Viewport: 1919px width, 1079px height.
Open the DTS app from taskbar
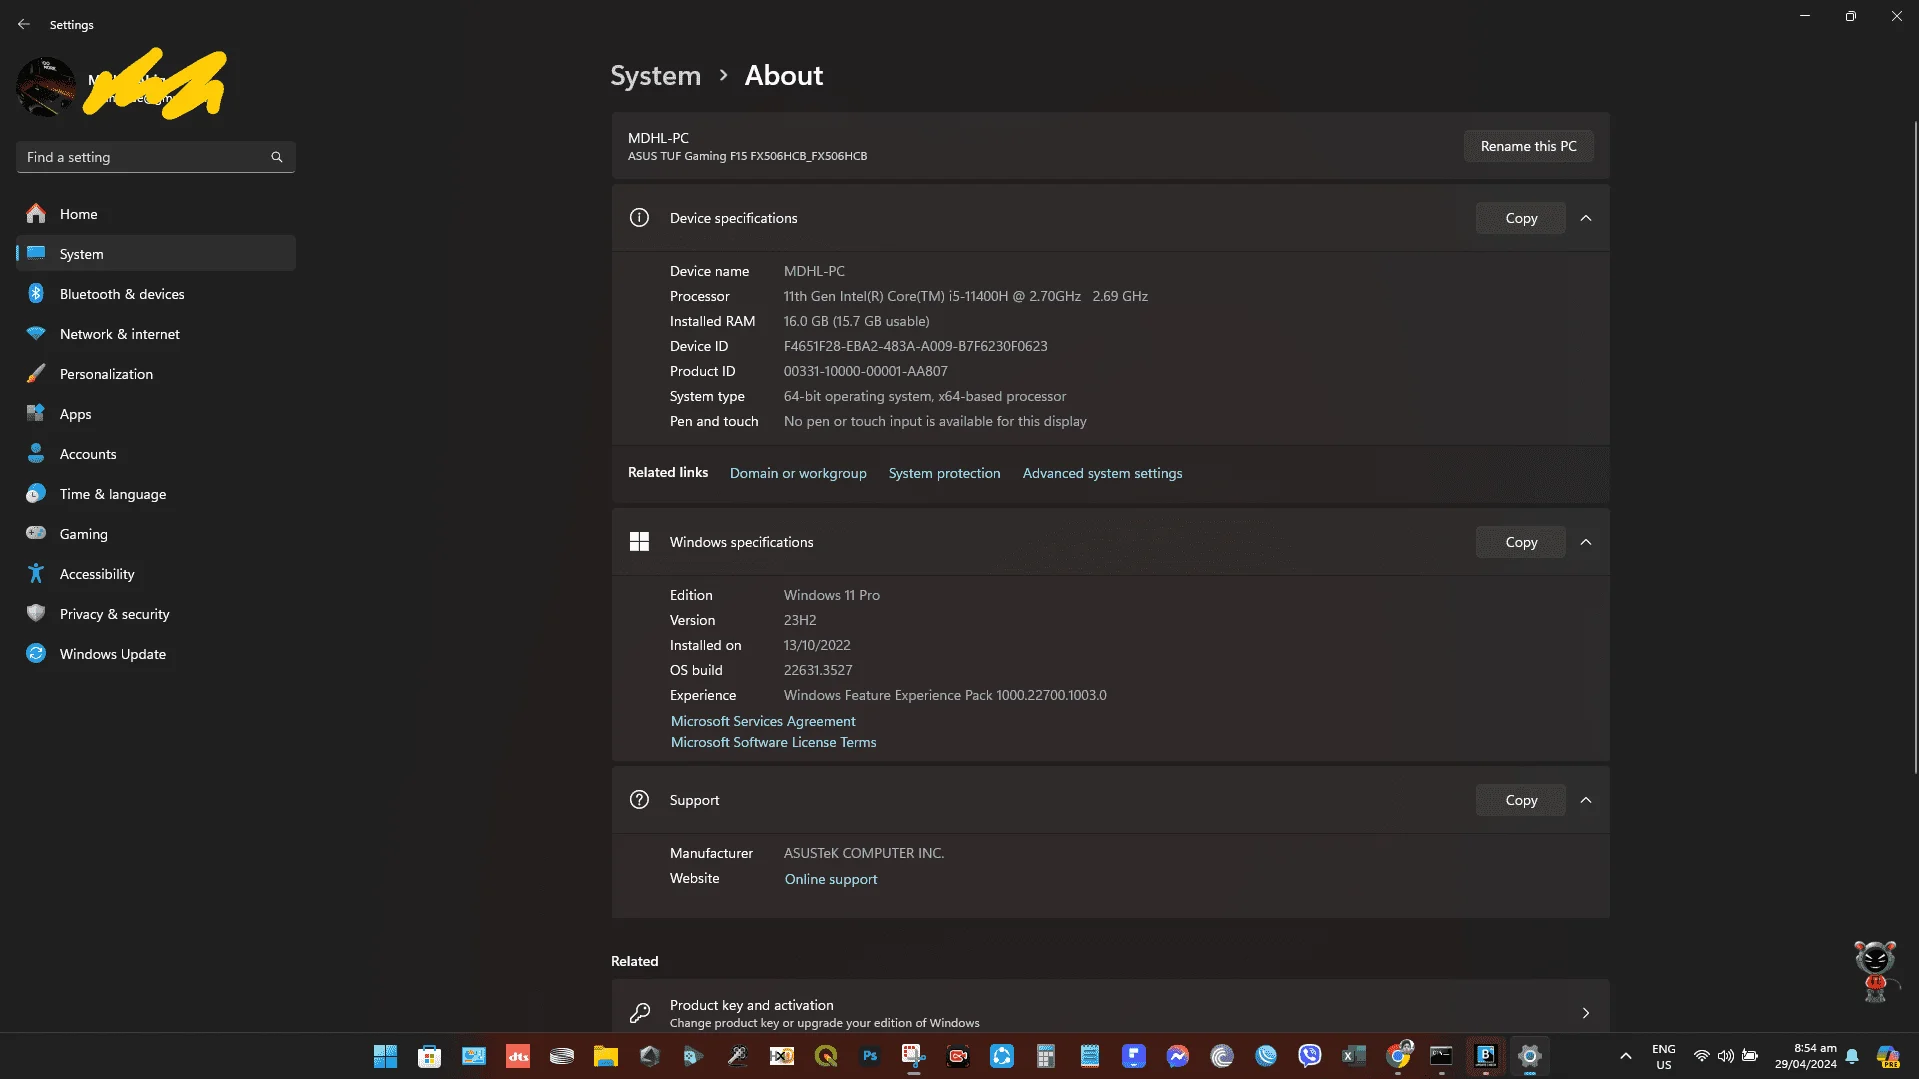tap(517, 1056)
